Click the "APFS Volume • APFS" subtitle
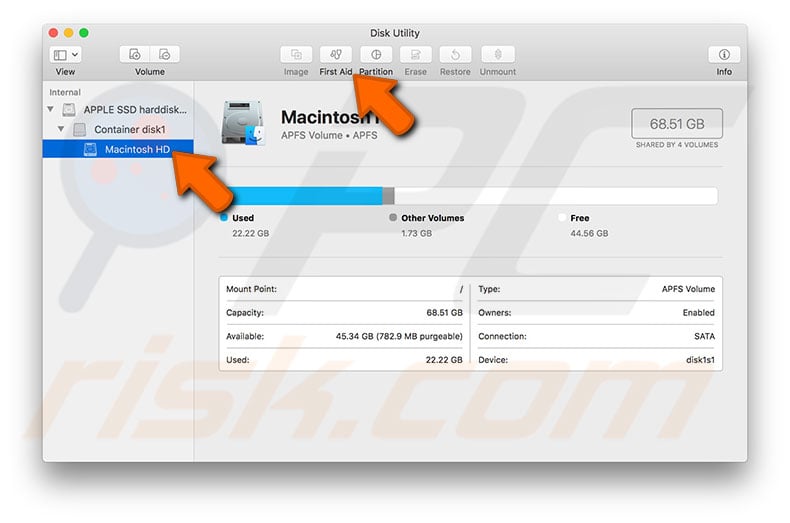 pos(329,135)
